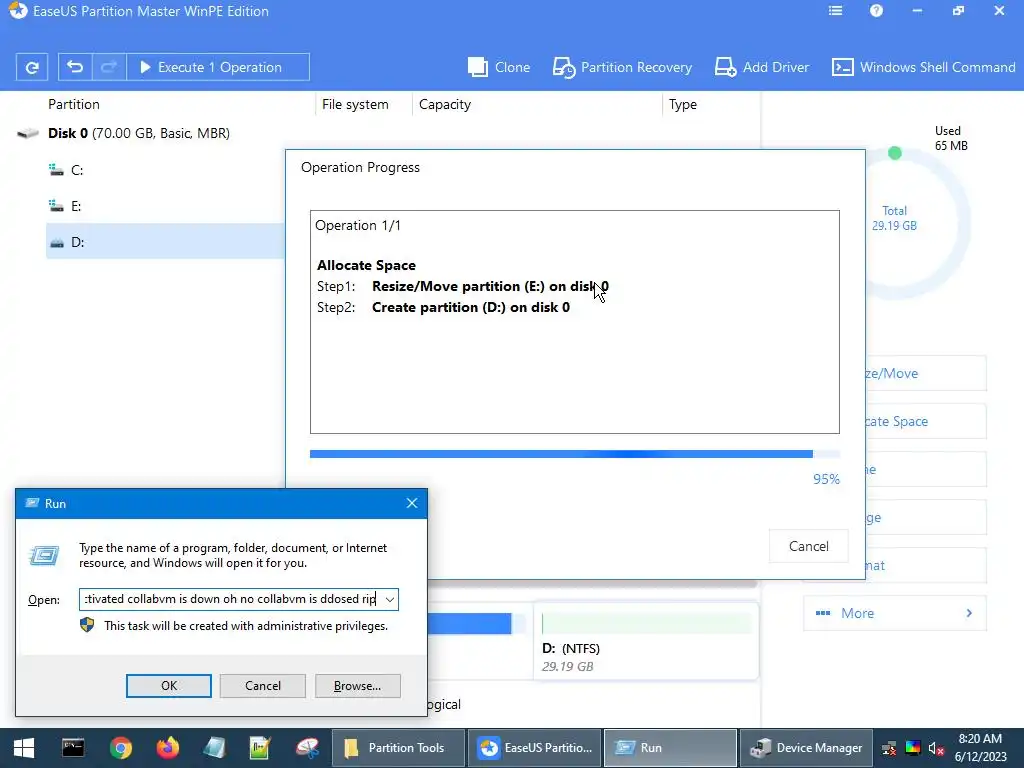Click the Partition column header
The image size is (1024, 768).
pos(74,104)
